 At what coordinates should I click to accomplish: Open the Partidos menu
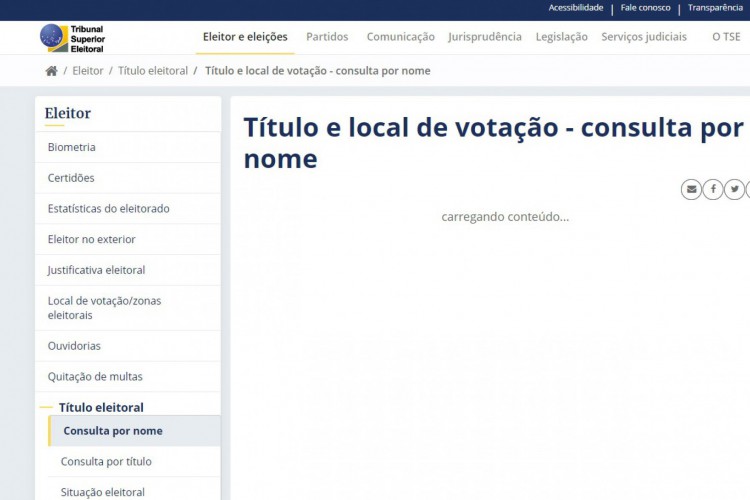click(327, 37)
